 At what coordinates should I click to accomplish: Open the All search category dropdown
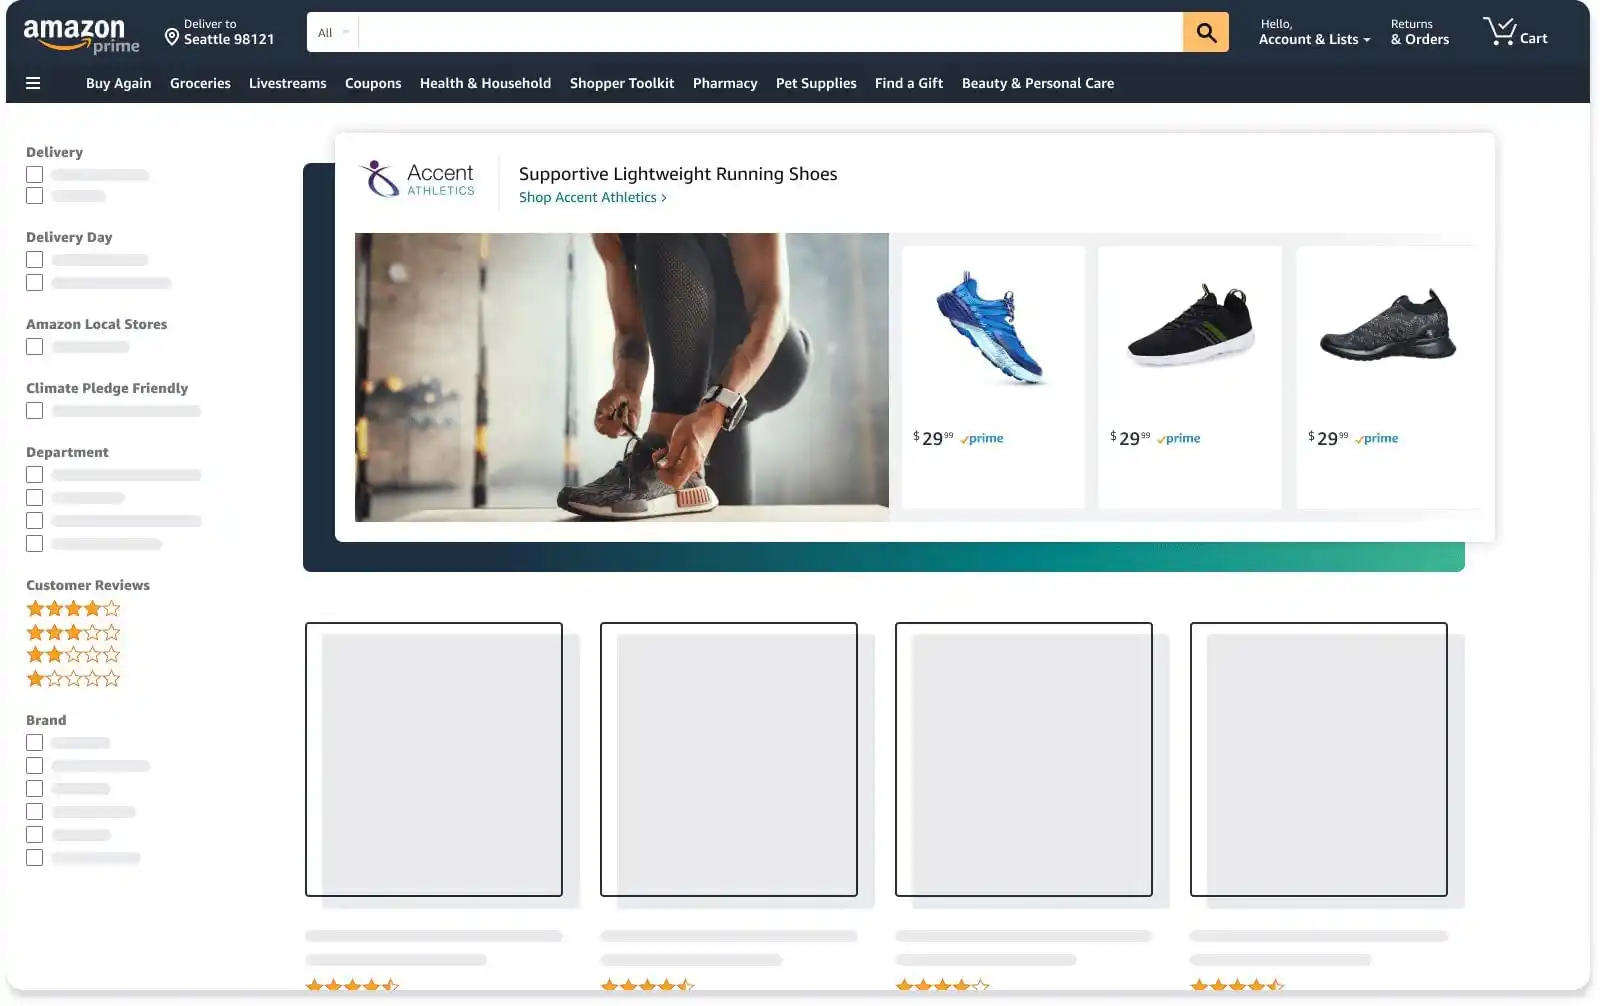(330, 32)
